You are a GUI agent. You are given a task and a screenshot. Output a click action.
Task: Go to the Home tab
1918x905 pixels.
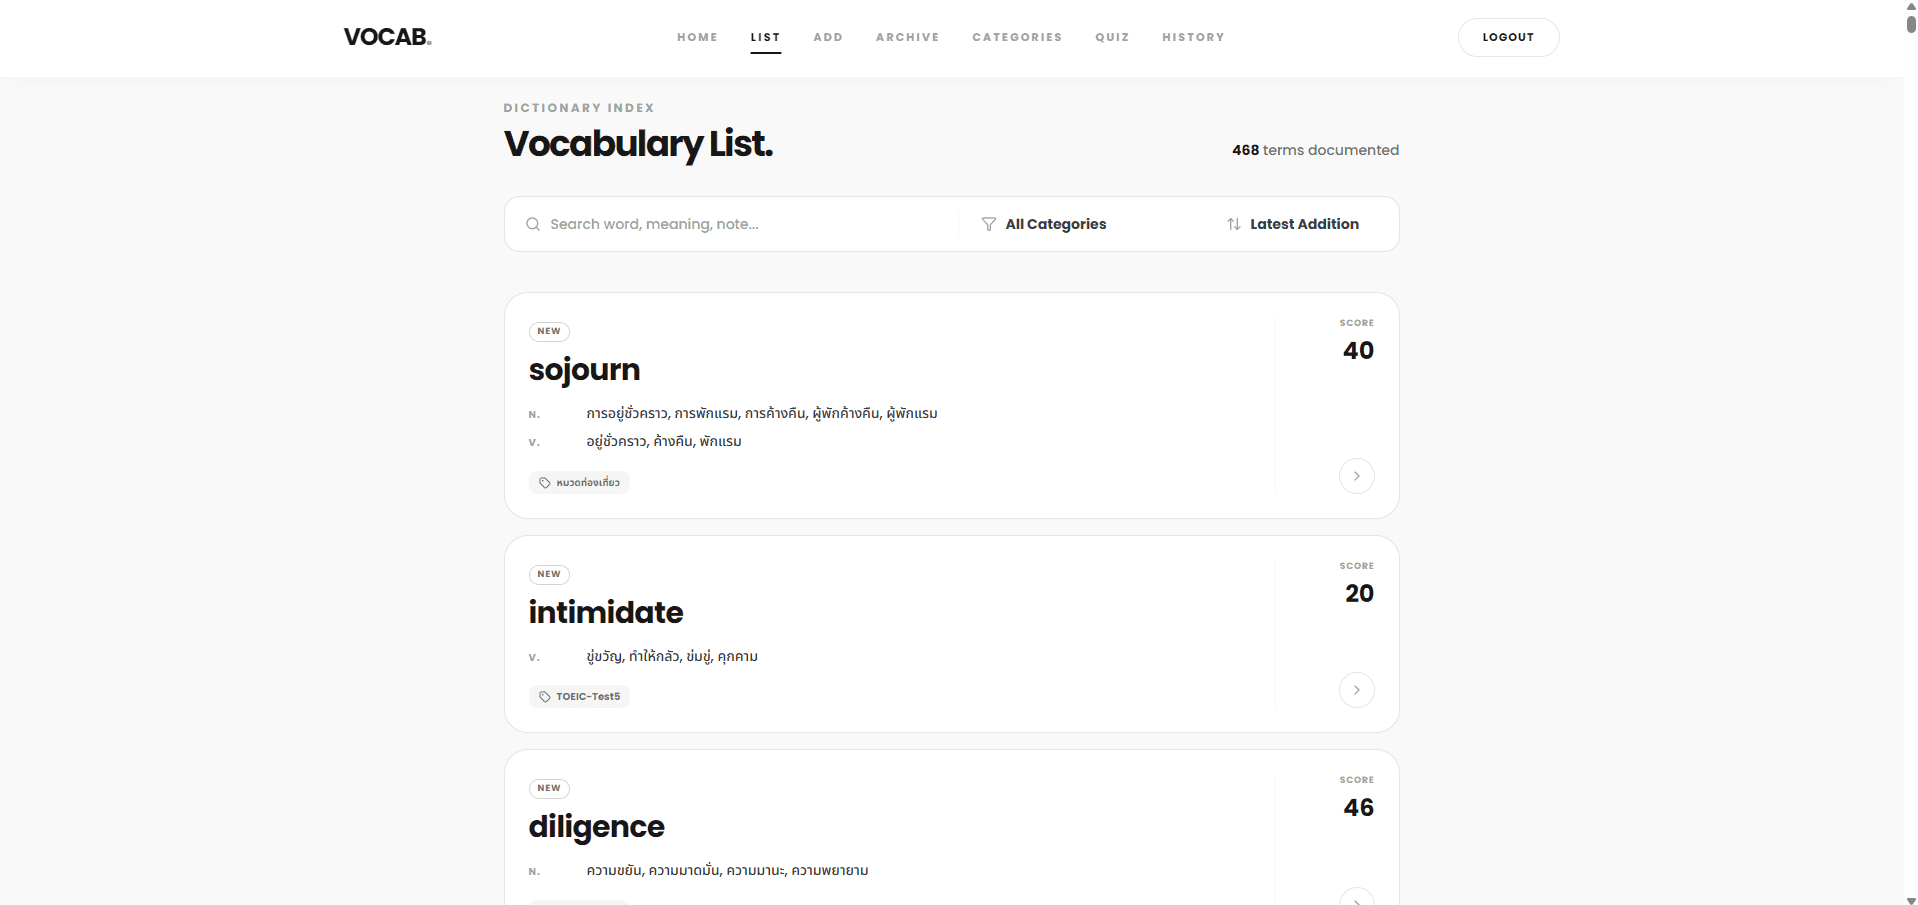pos(697,37)
